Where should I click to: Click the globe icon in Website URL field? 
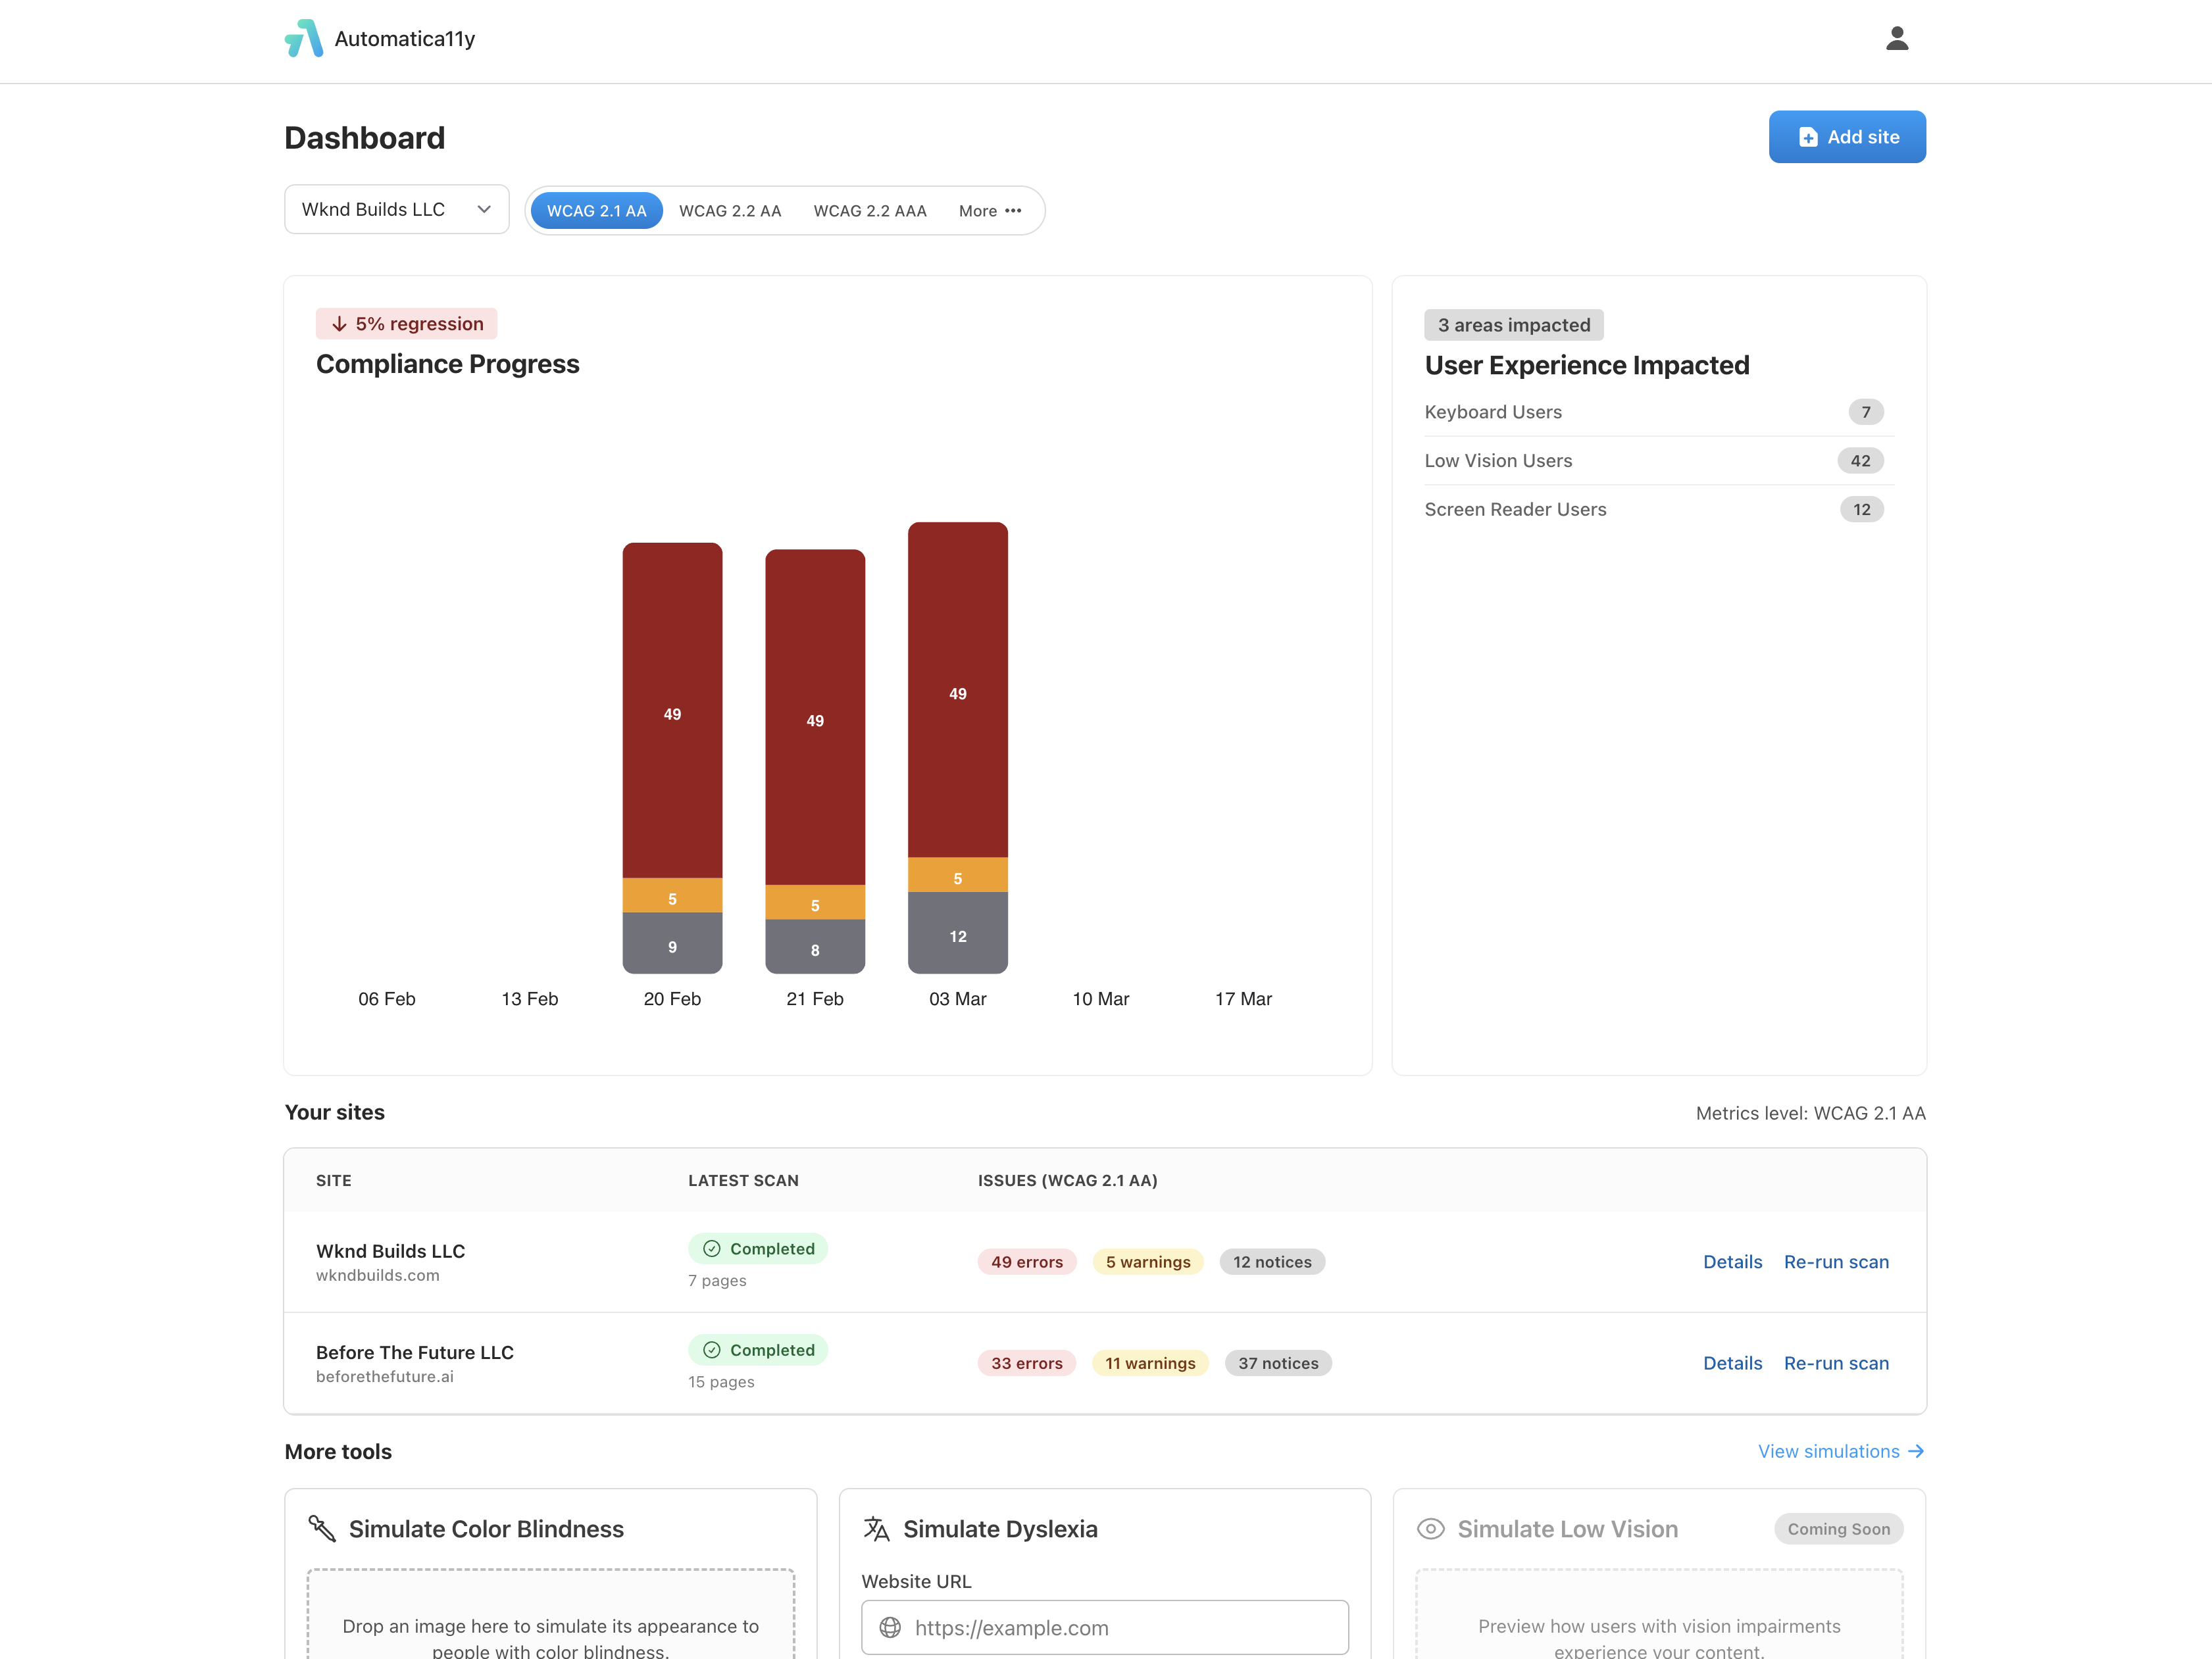click(x=891, y=1627)
